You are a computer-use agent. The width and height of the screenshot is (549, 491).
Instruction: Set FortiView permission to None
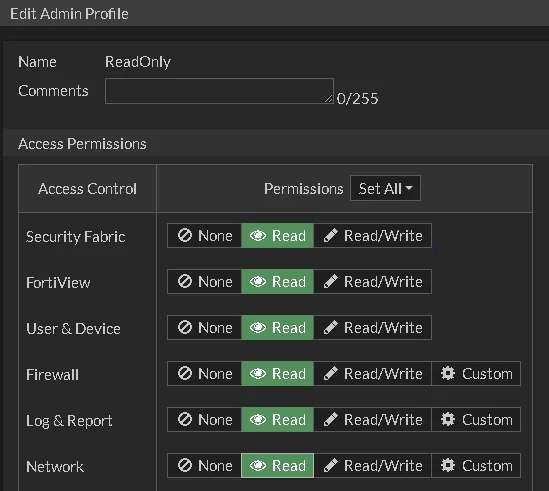tap(204, 282)
